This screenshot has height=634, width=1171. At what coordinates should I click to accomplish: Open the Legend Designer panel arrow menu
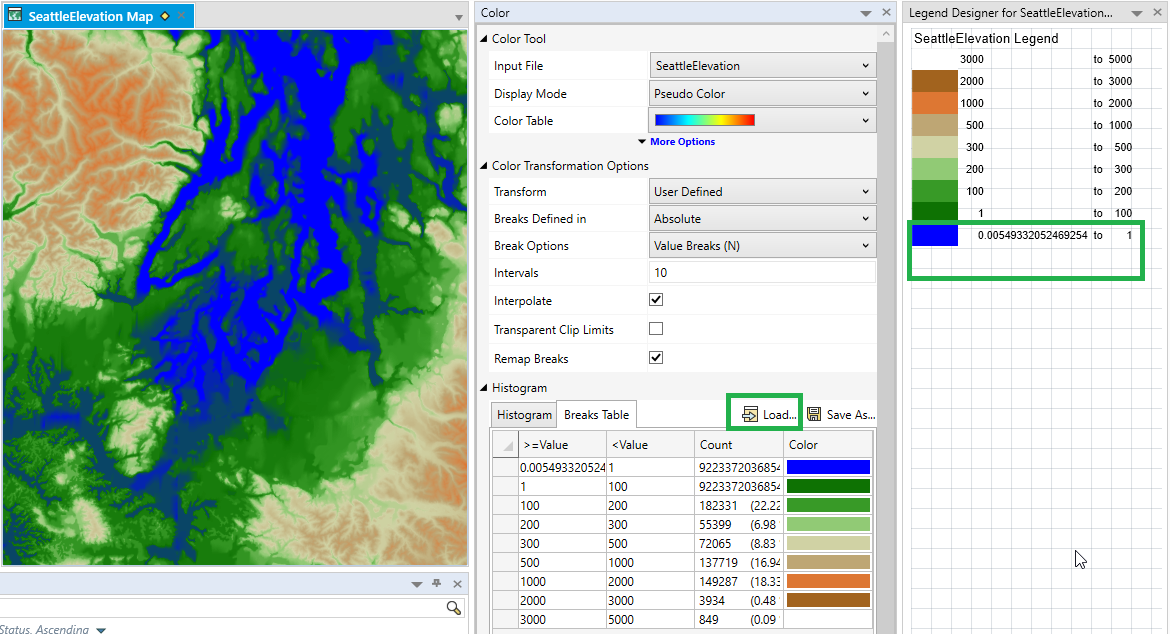[x=1138, y=12]
